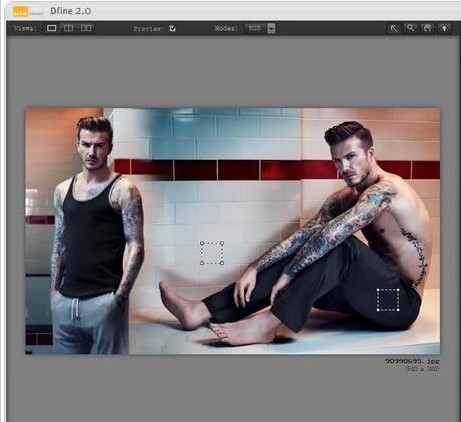Activate the arrow select tool
The image size is (461, 422).
(x=394, y=29)
